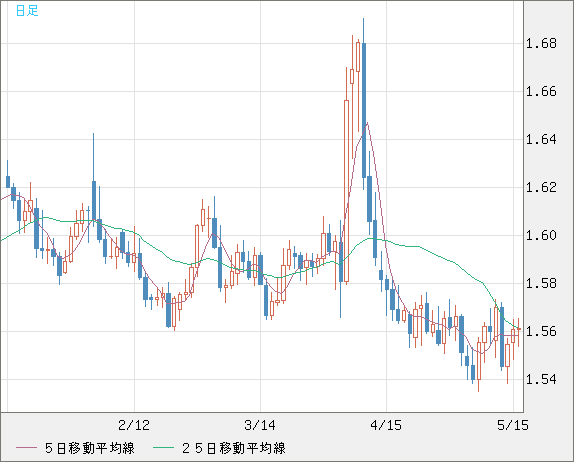
Task: Select the 1.64 price axis label
Action: (541, 139)
